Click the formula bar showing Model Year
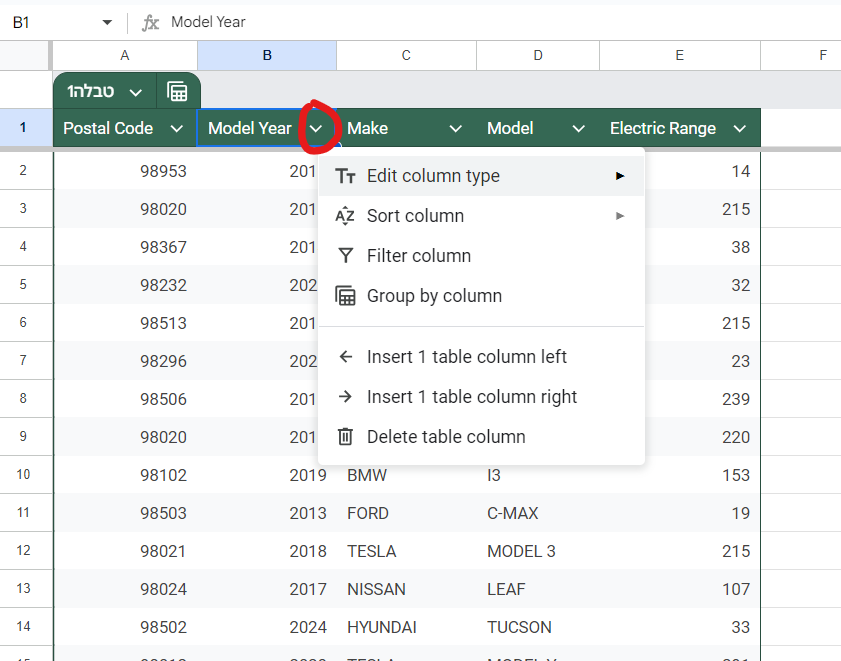Screen dimensions: 841x661 click(500, 22)
